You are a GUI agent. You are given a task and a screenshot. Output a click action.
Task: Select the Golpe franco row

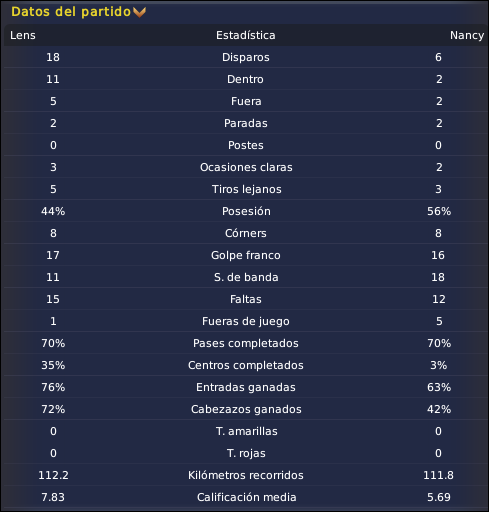pos(246,255)
